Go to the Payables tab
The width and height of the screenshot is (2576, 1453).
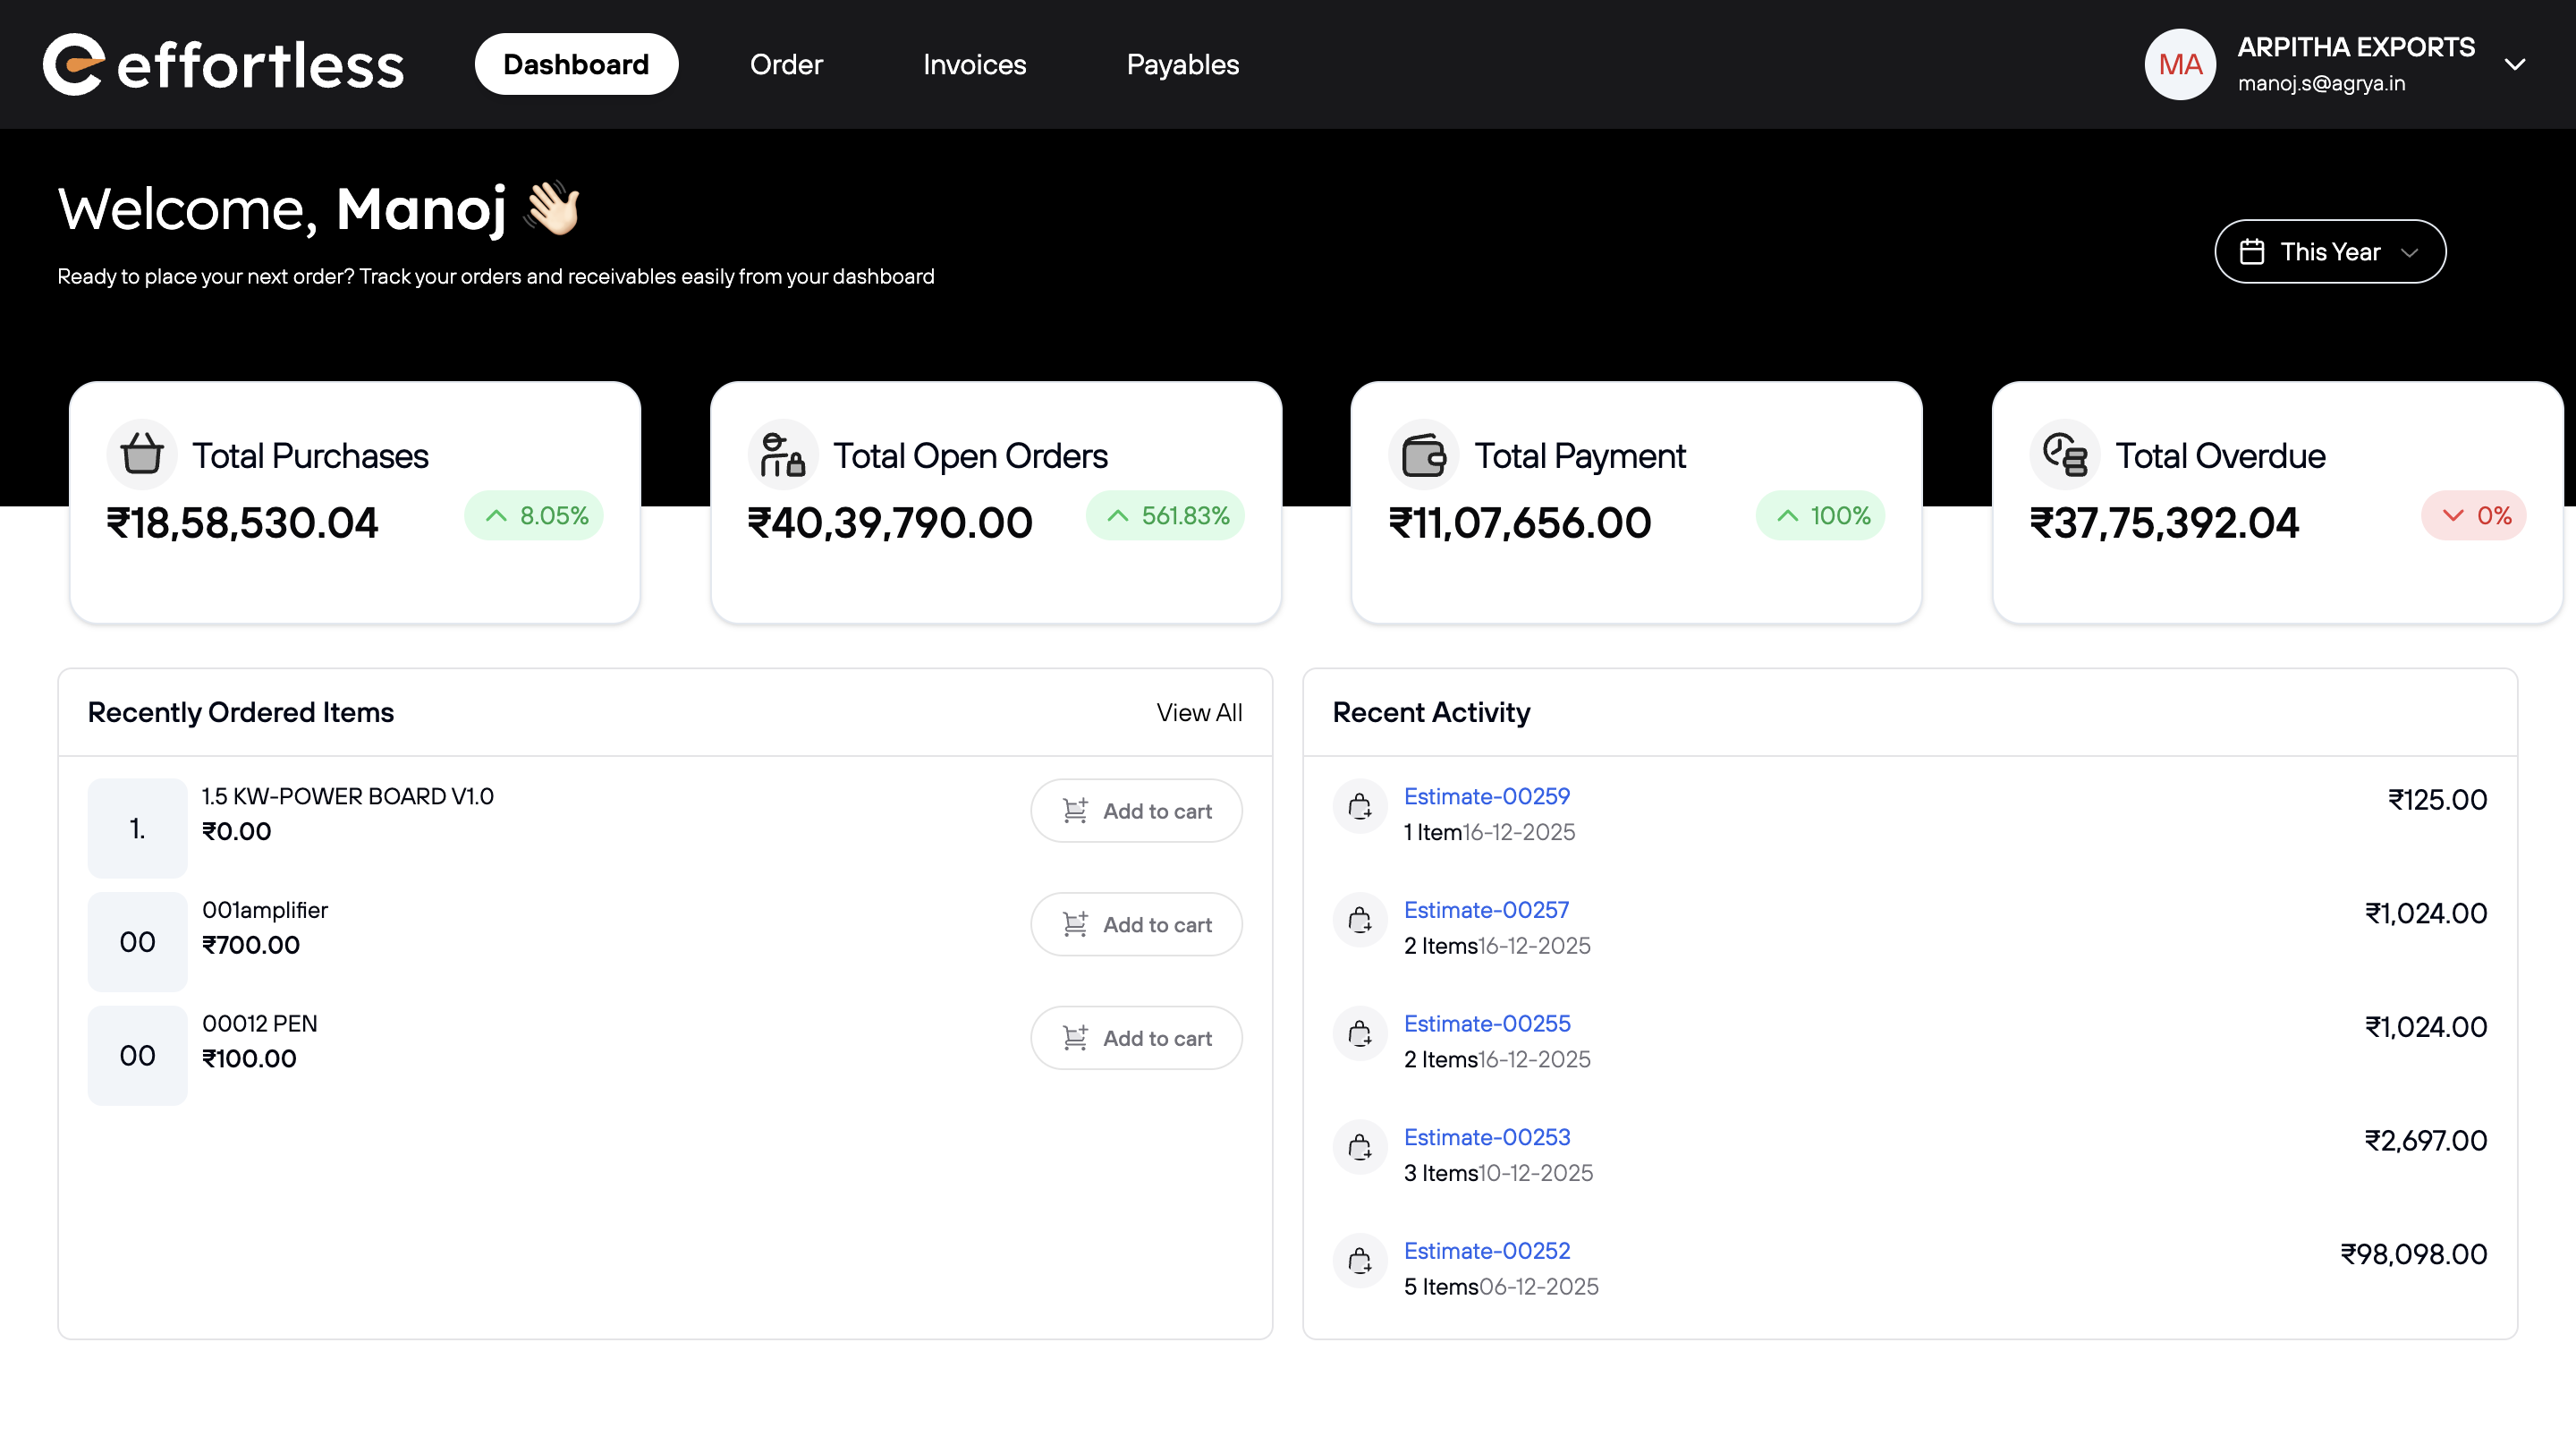pos(1182,65)
